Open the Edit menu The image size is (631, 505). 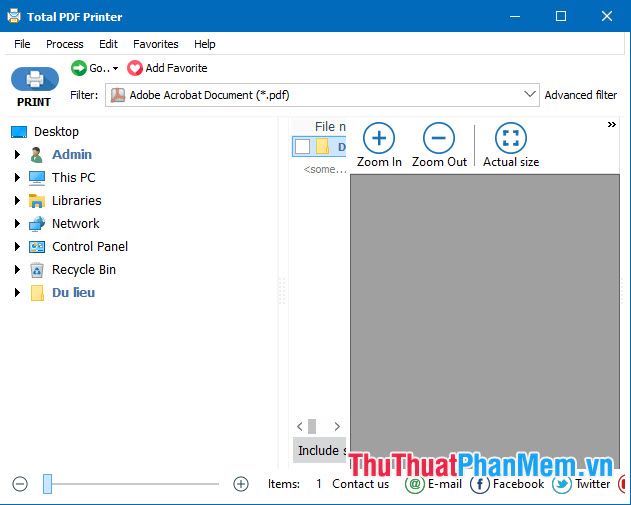tap(108, 44)
